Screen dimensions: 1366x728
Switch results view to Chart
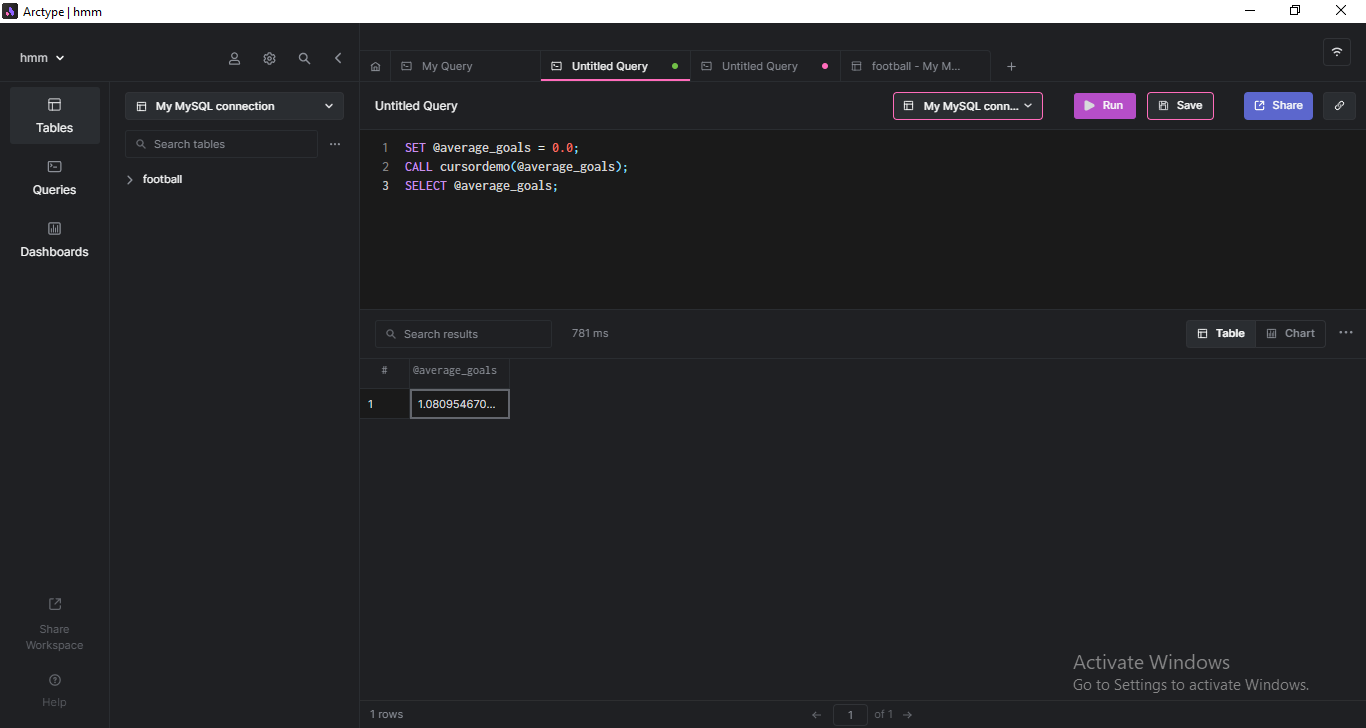click(1290, 333)
